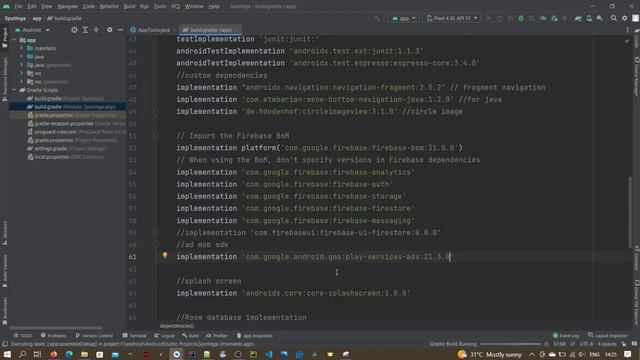Expand the java (generated) folder arrow
Screen dimensions: 640x360
pos(22,65)
